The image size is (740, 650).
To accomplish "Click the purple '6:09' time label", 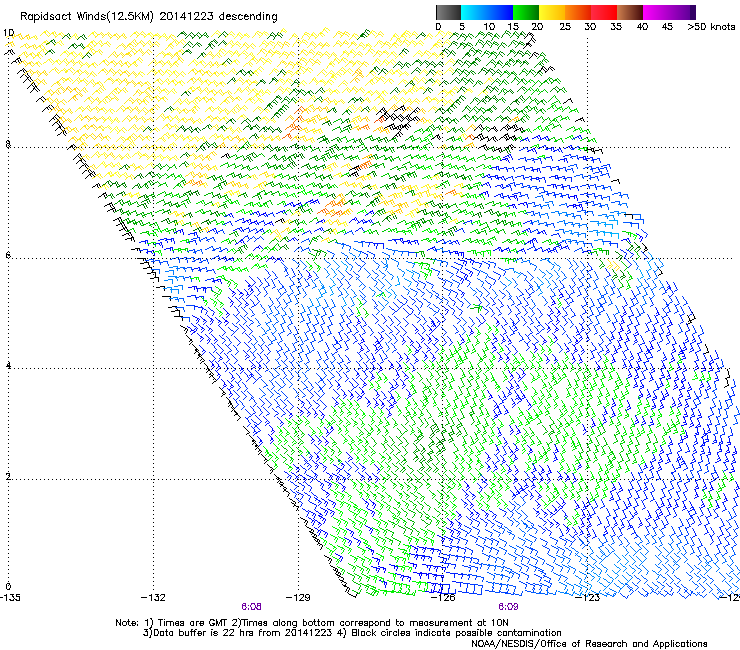I will (x=508, y=607).
